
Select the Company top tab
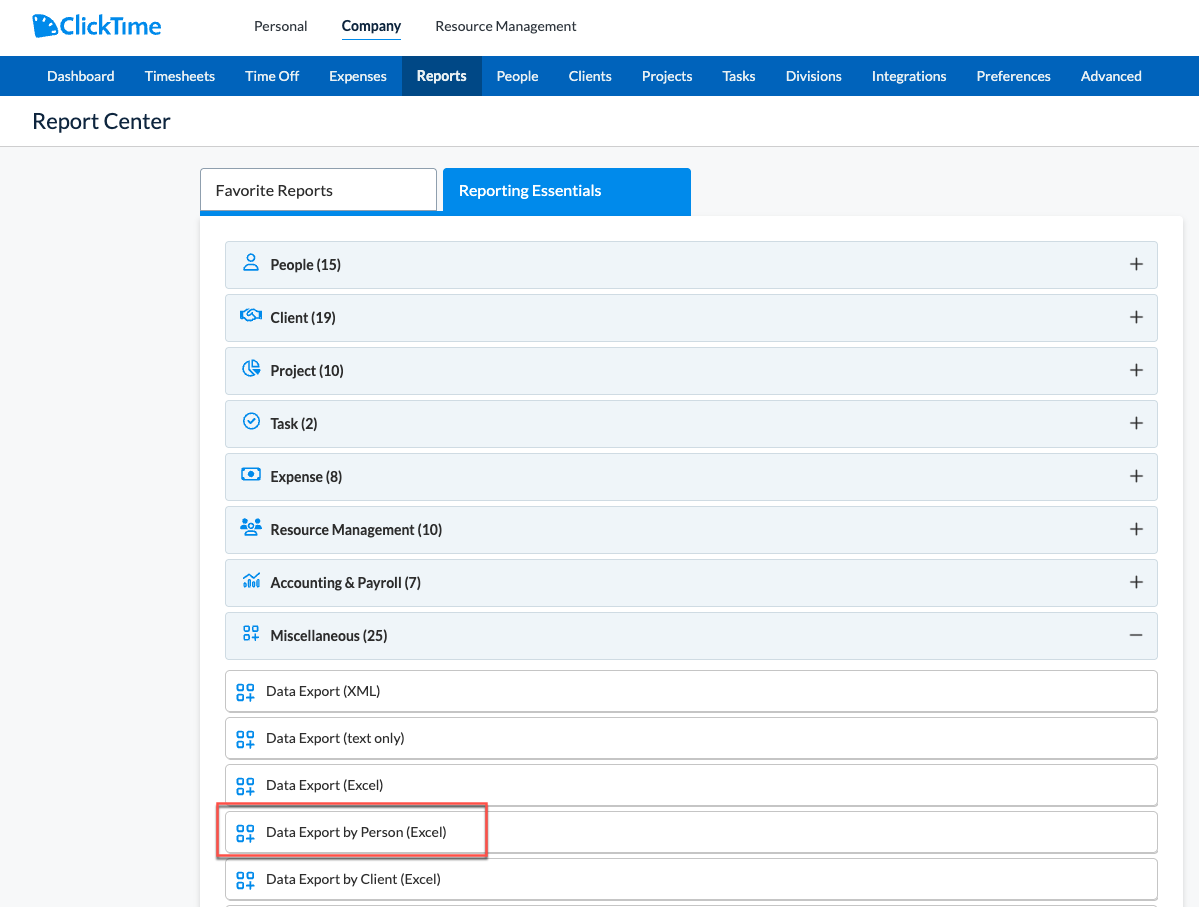[x=371, y=26]
